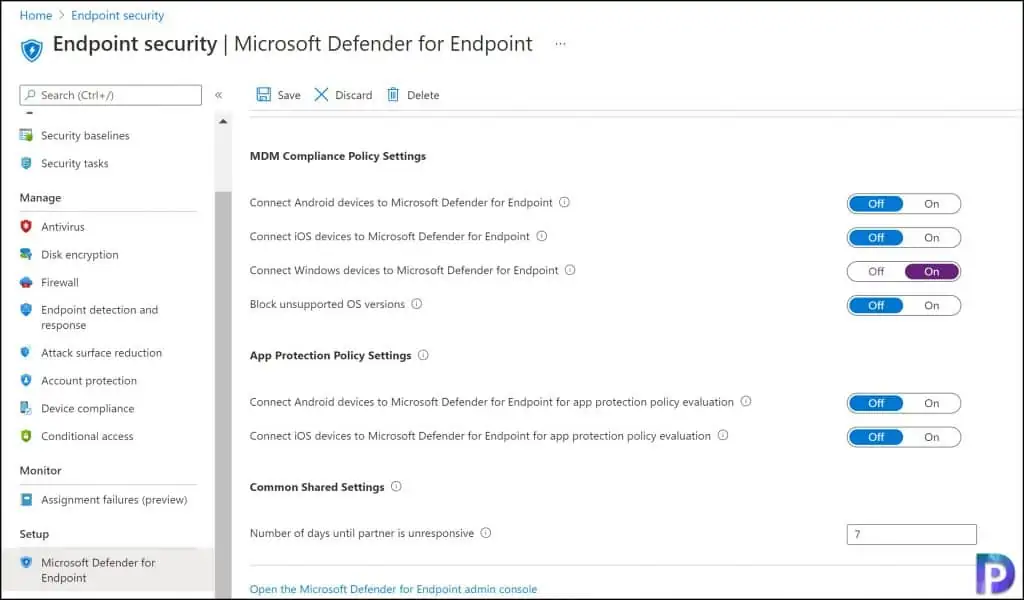Toggle iOS app protection policy evaluation switch

point(904,437)
